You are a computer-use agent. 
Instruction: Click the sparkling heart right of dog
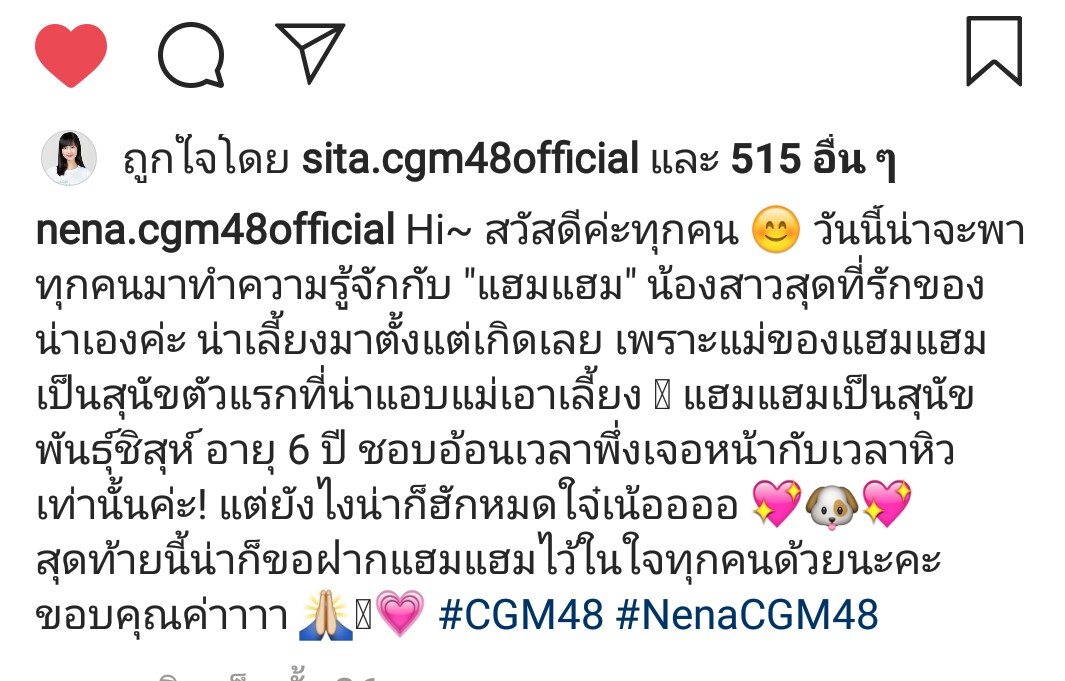886,503
